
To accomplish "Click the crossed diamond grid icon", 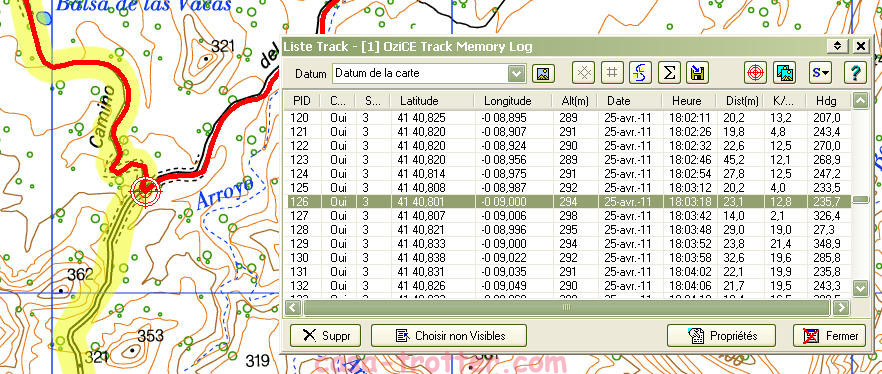I will [583, 73].
